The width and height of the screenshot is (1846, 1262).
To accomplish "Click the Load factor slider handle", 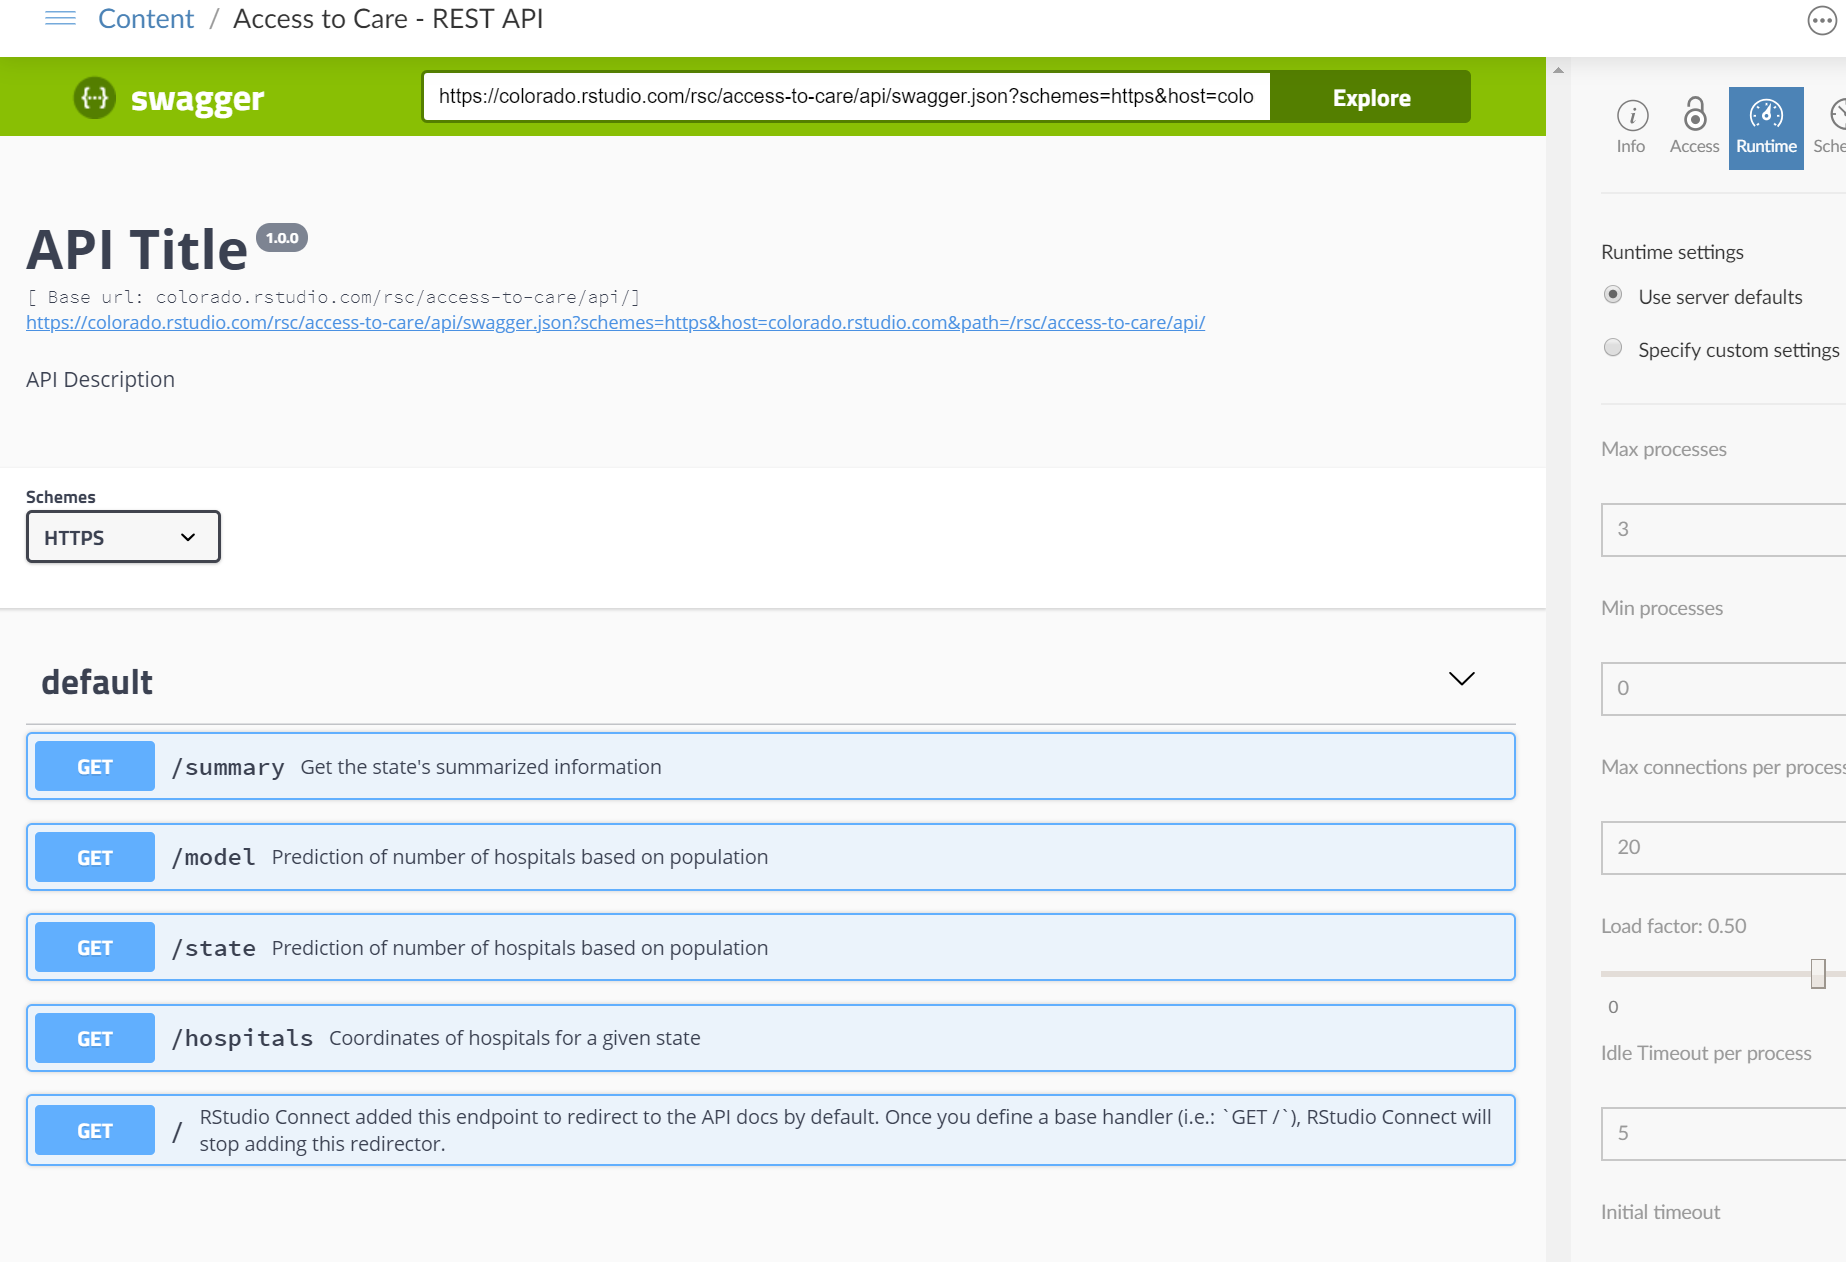I will click(x=1818, y=973).
